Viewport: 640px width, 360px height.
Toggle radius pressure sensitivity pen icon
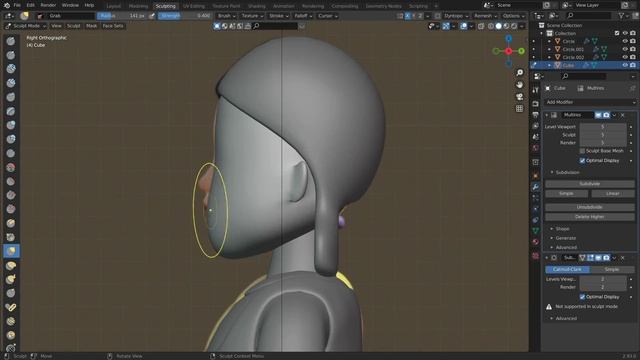[152, 16]
